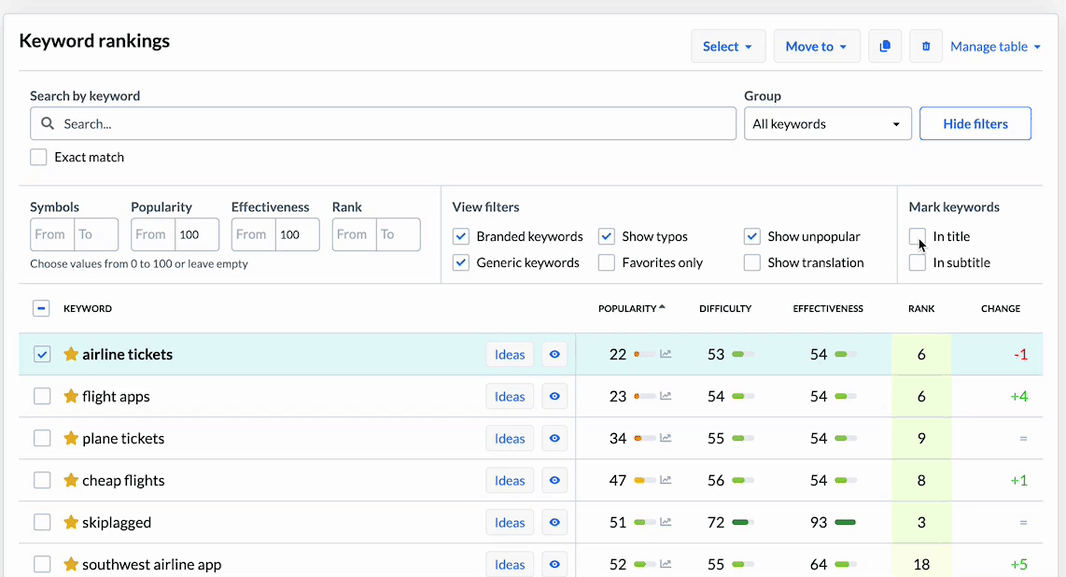The height and width of the screenshot is (577, 1066).
Task: Open Ideas for cheap flights
Action: (510, 480)
